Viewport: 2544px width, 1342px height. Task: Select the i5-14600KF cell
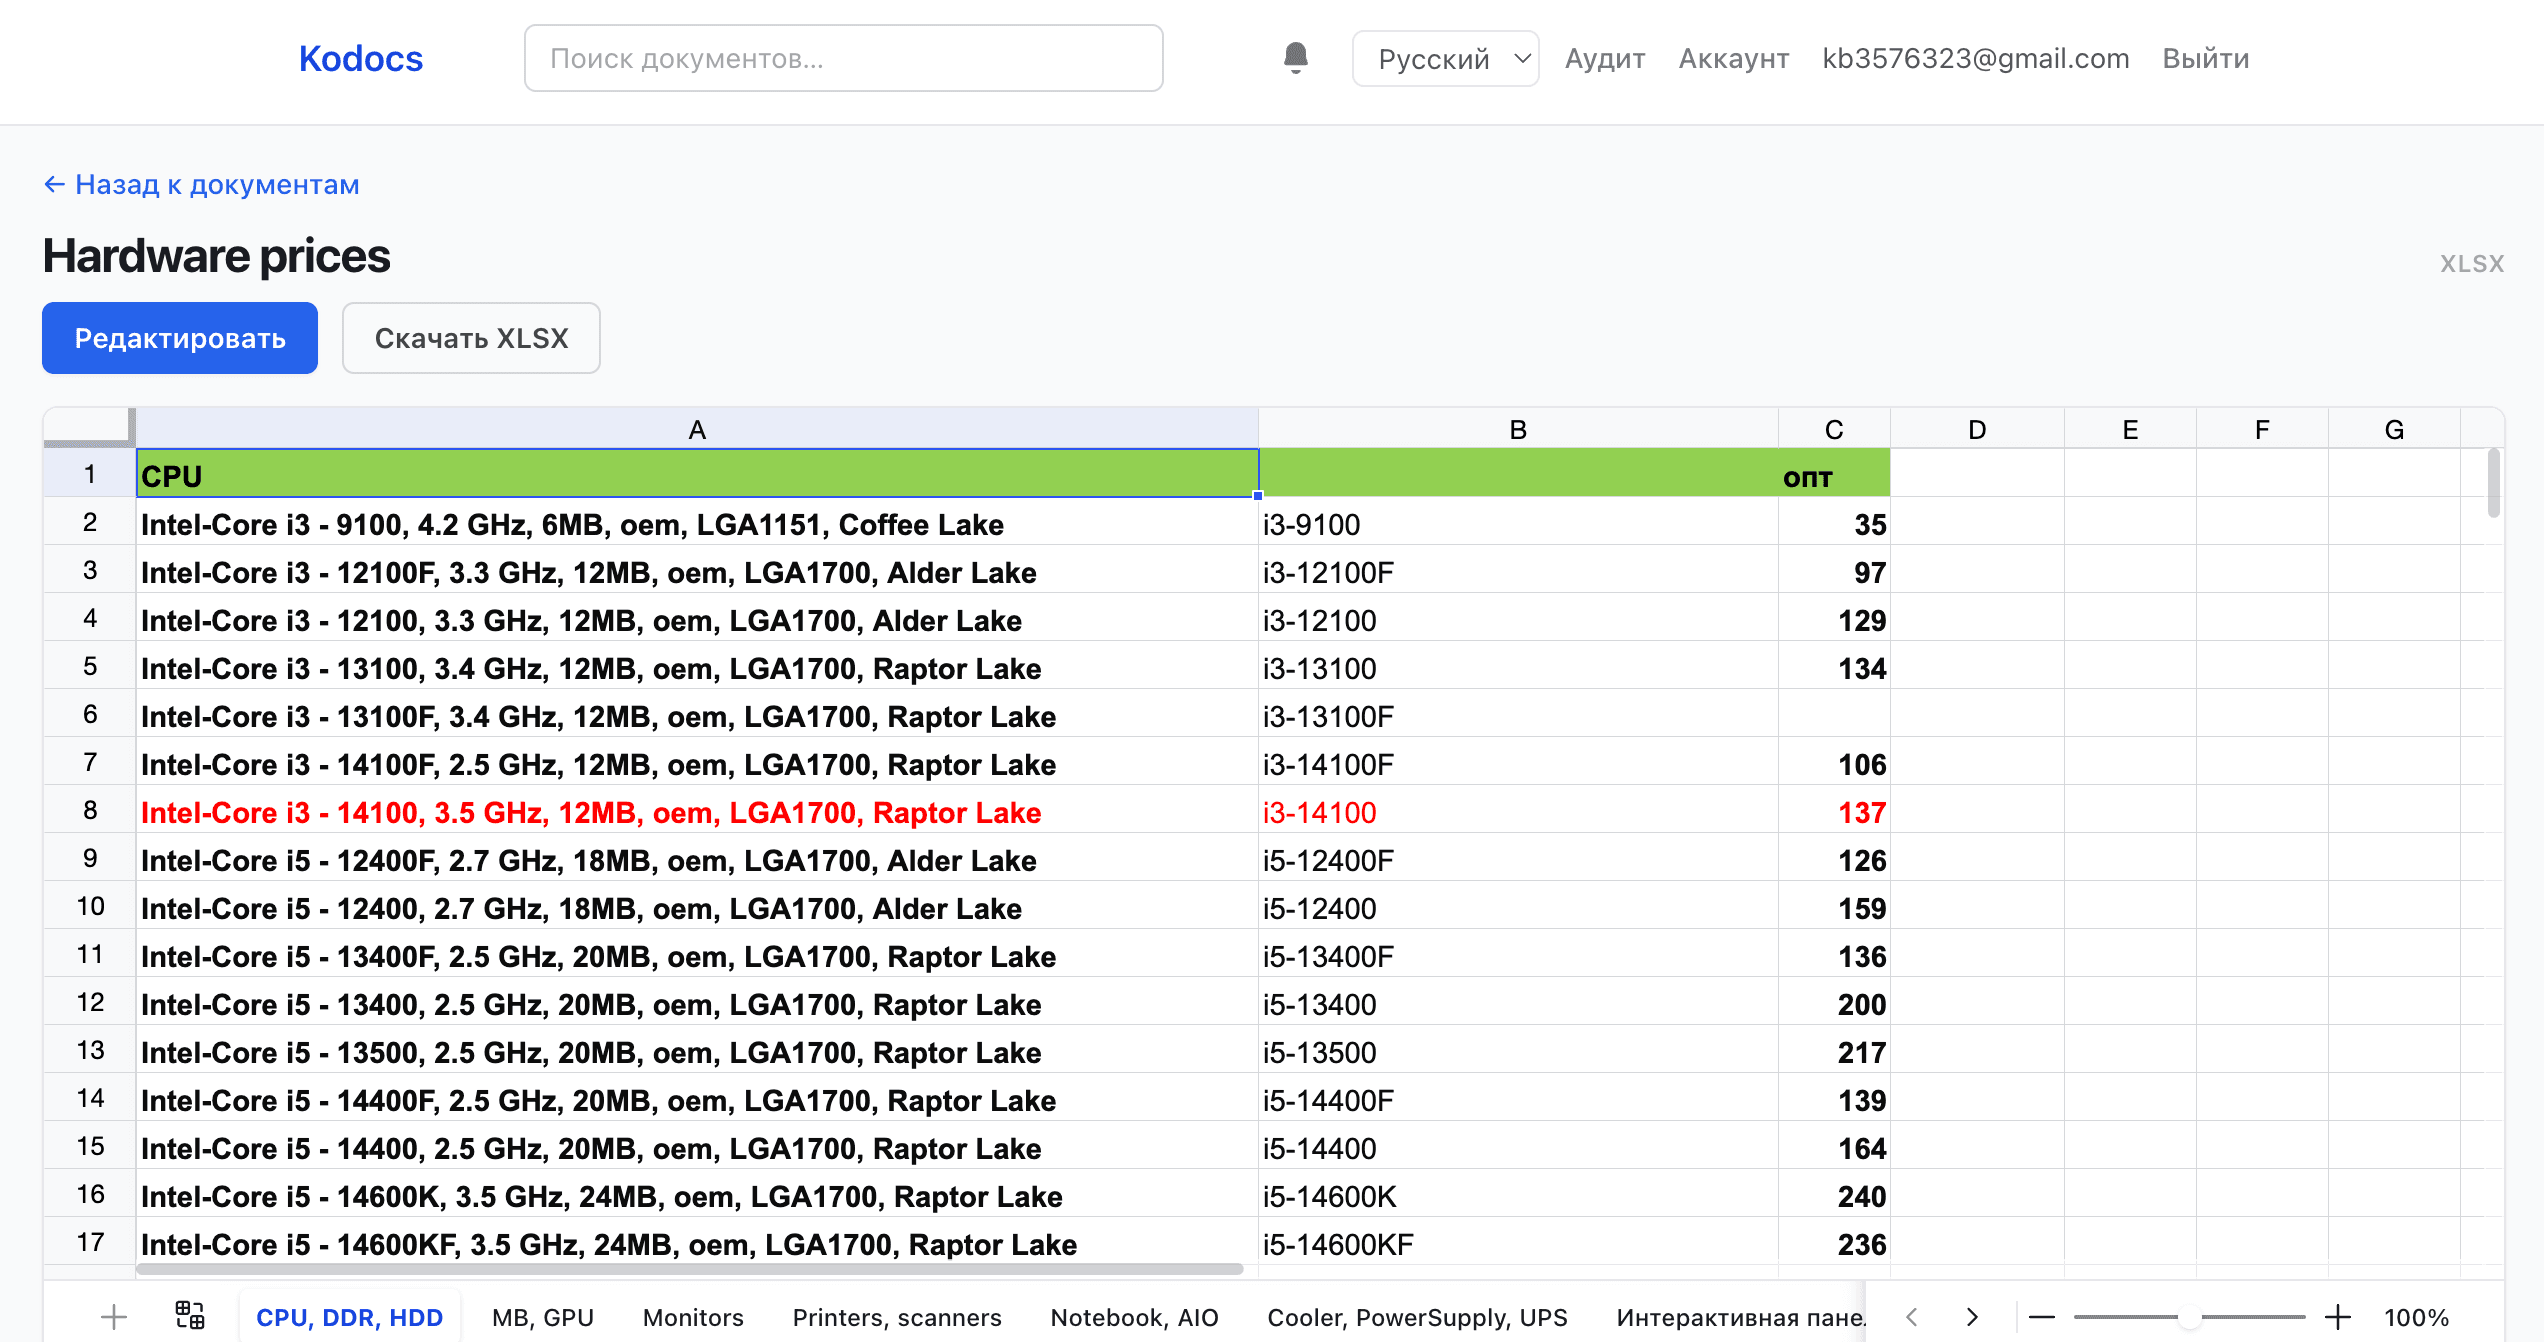(x=1518, y=1242)
